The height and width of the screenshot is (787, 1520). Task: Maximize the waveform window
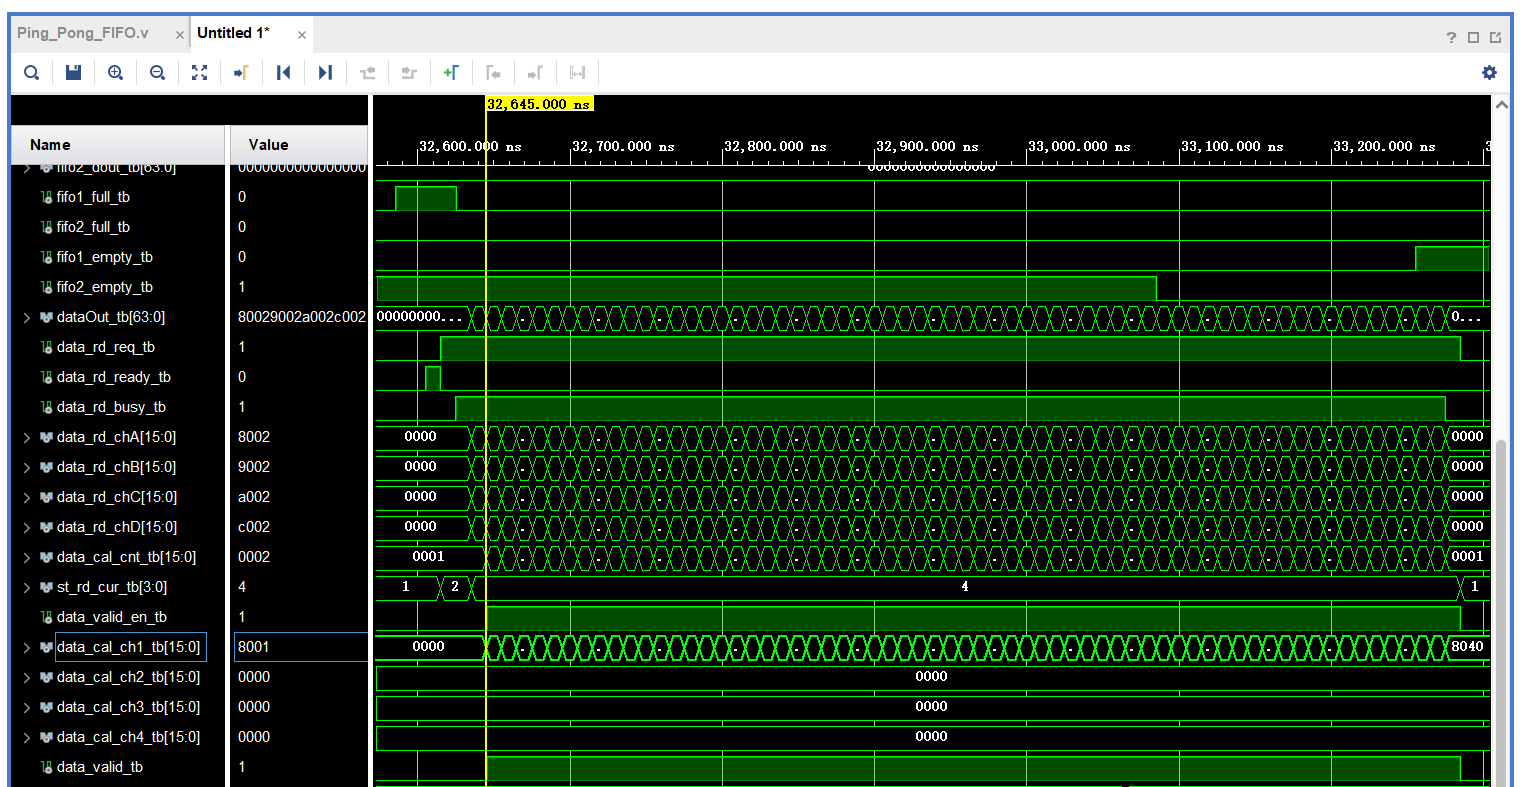point(1473,38)
